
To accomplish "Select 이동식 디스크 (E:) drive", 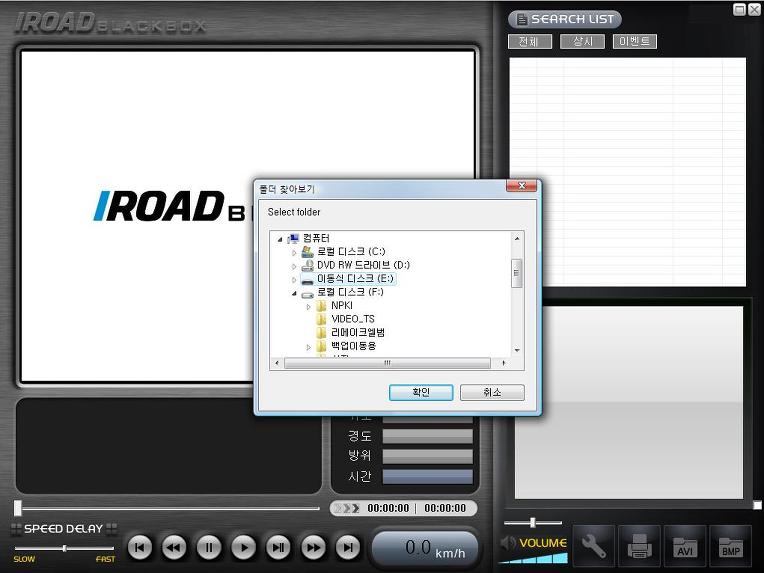I will (x=355, y=279).
